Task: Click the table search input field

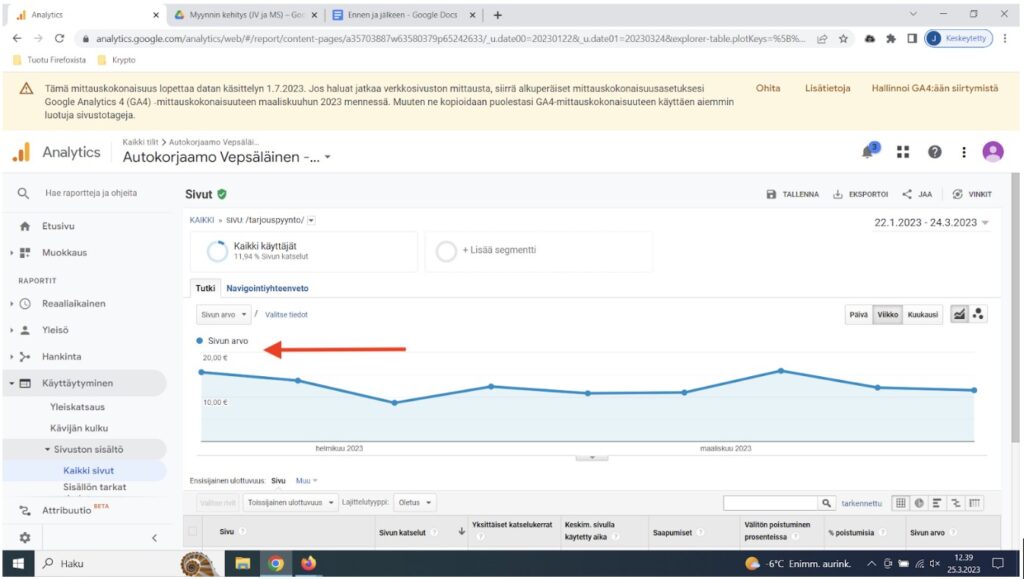Action: [771, 503]
